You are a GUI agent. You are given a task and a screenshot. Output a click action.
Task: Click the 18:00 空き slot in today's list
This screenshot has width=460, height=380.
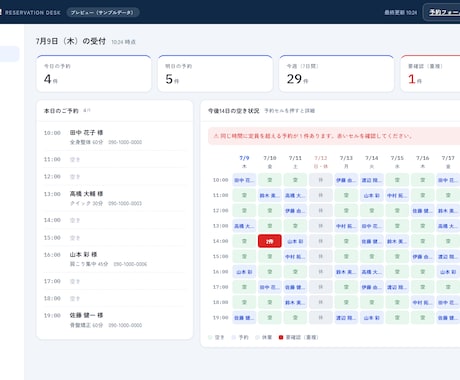114,298
